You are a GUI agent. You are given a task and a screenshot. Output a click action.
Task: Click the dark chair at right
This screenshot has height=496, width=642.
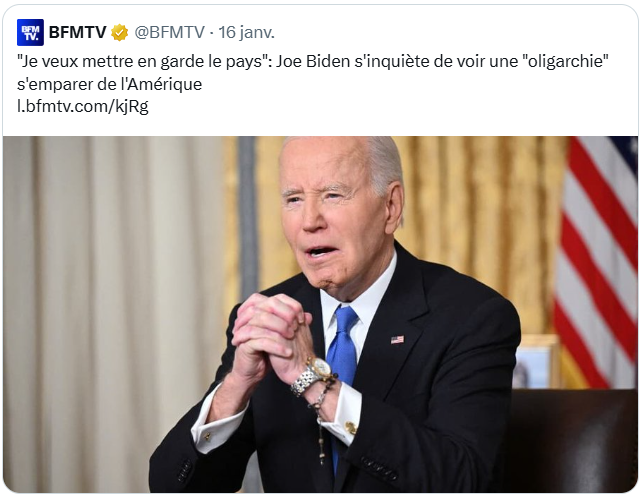click(573, 440)
